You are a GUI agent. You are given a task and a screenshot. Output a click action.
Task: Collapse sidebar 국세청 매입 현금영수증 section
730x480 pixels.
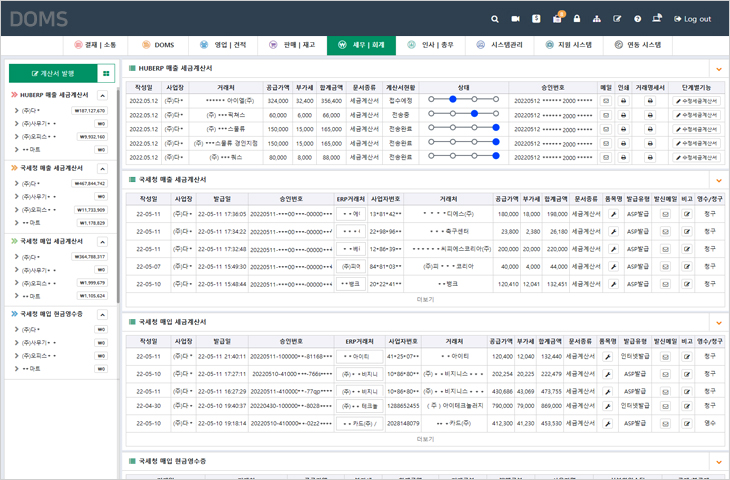point(102,315)
